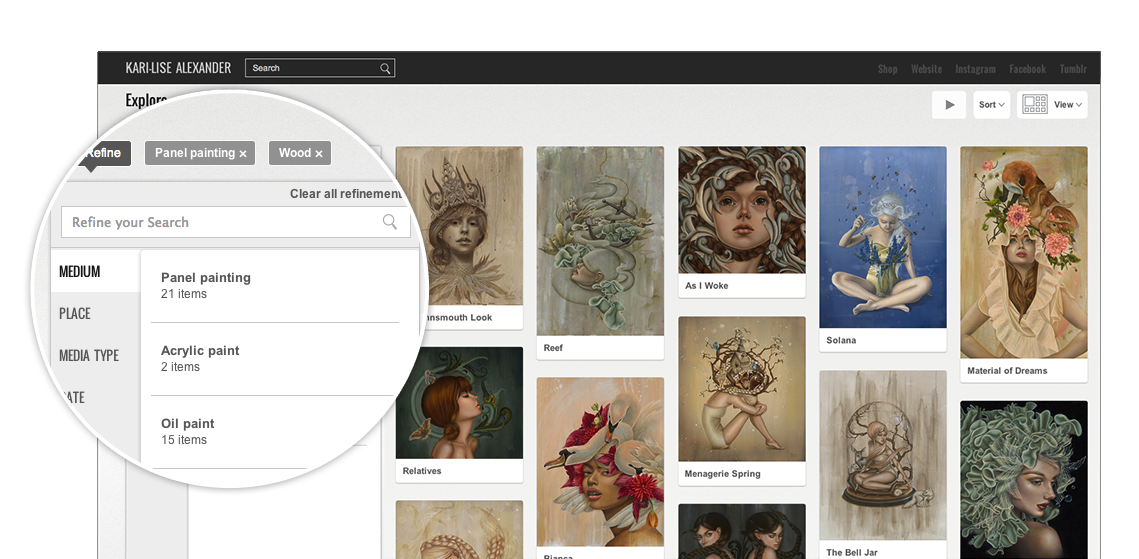The image size is (1139, 559).
Task: Open the Tumblr link
Action: [1073, 69]
